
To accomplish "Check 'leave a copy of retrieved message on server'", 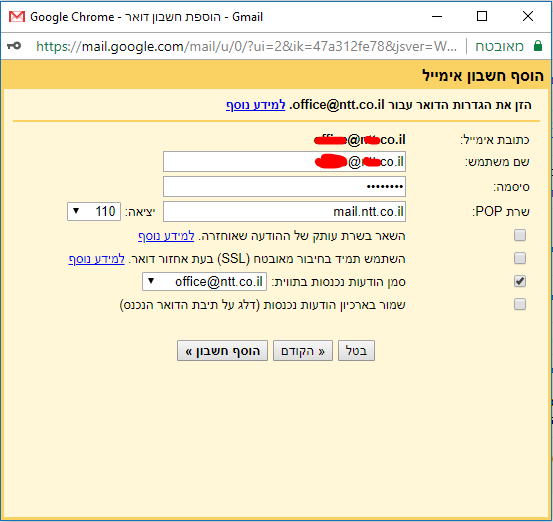I will pyautogui.click(x=519, y=235).
